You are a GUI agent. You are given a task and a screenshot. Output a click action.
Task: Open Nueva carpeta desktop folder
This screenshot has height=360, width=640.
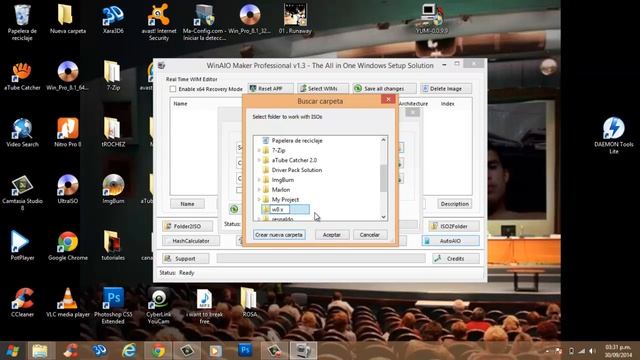tap(68, 19)
